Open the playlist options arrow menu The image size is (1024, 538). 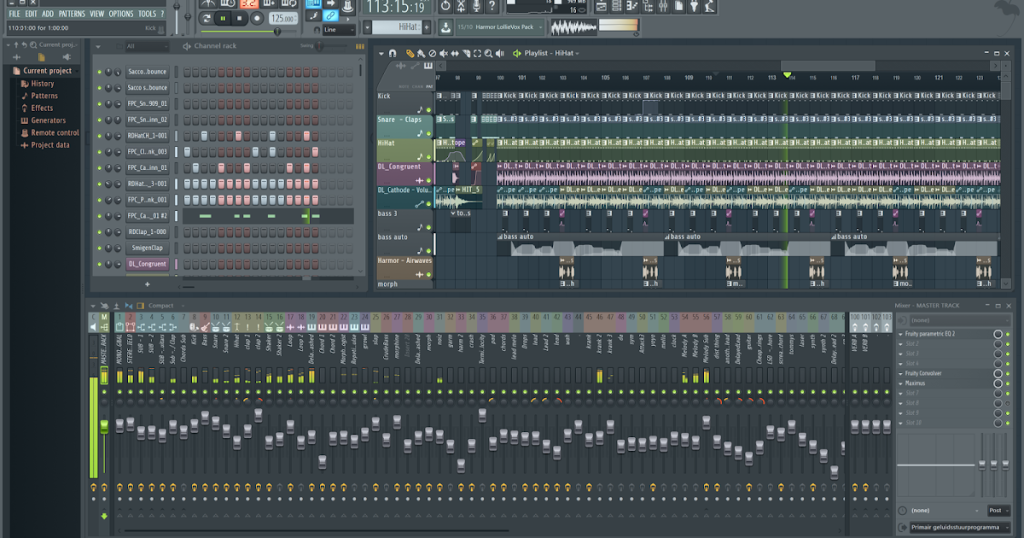click(381, 54)
